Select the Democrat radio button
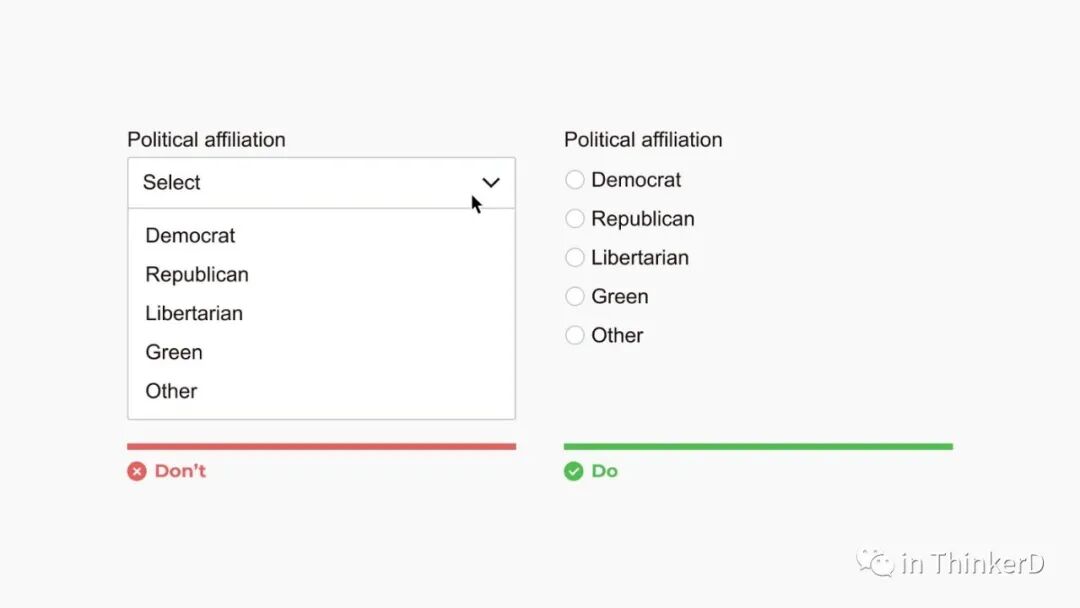 (x=575, y=180)
